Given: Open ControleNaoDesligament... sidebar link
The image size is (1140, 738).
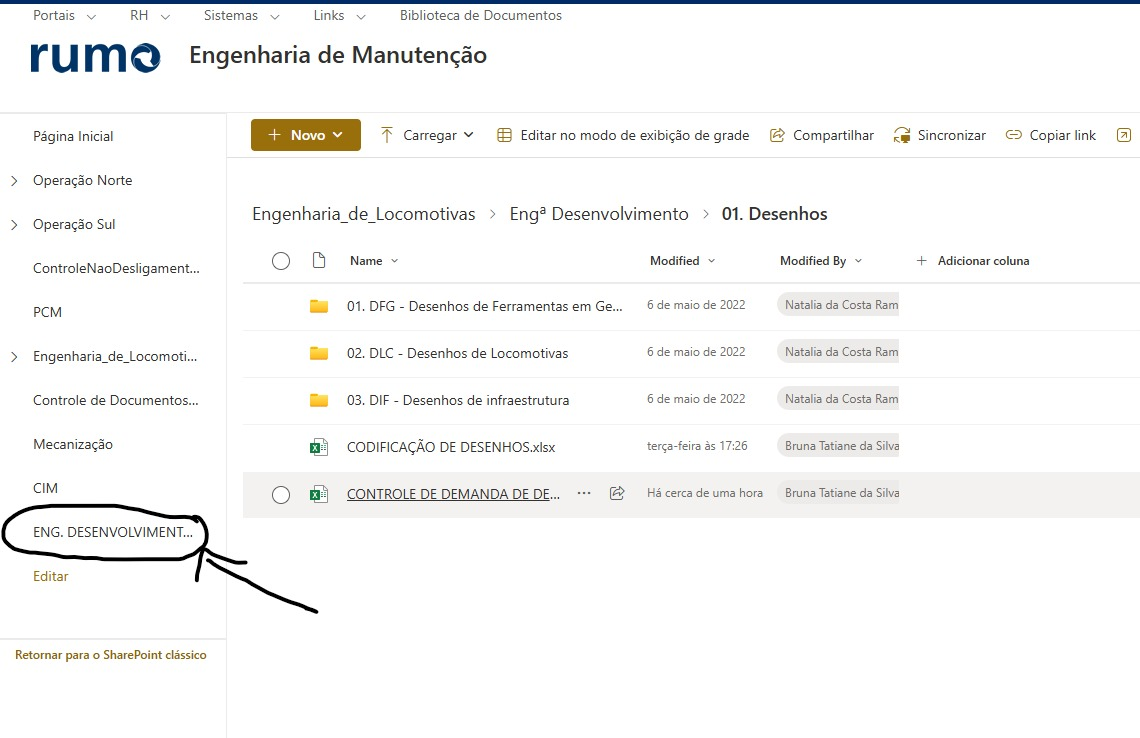Looking at the screenshot, I should [x=116, y=268].
